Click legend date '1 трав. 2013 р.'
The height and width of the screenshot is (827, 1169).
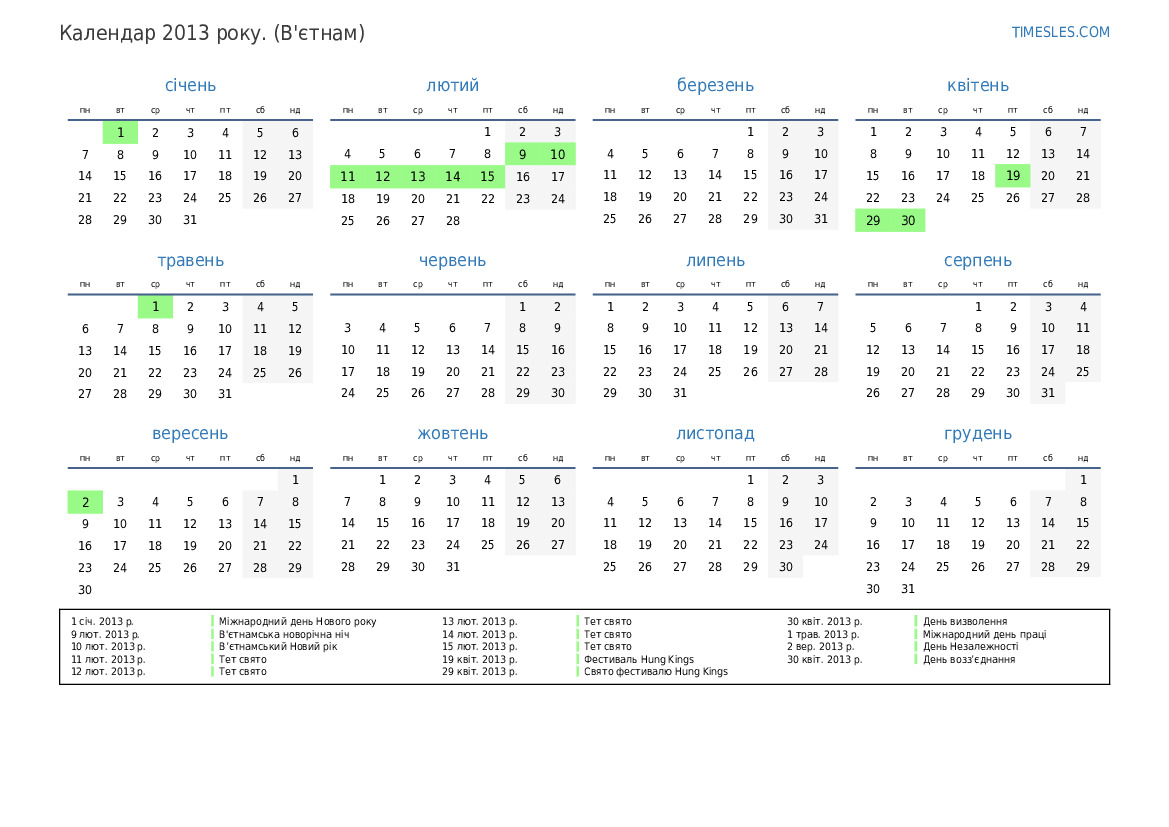pyautogui.click(x=823, y=635)
